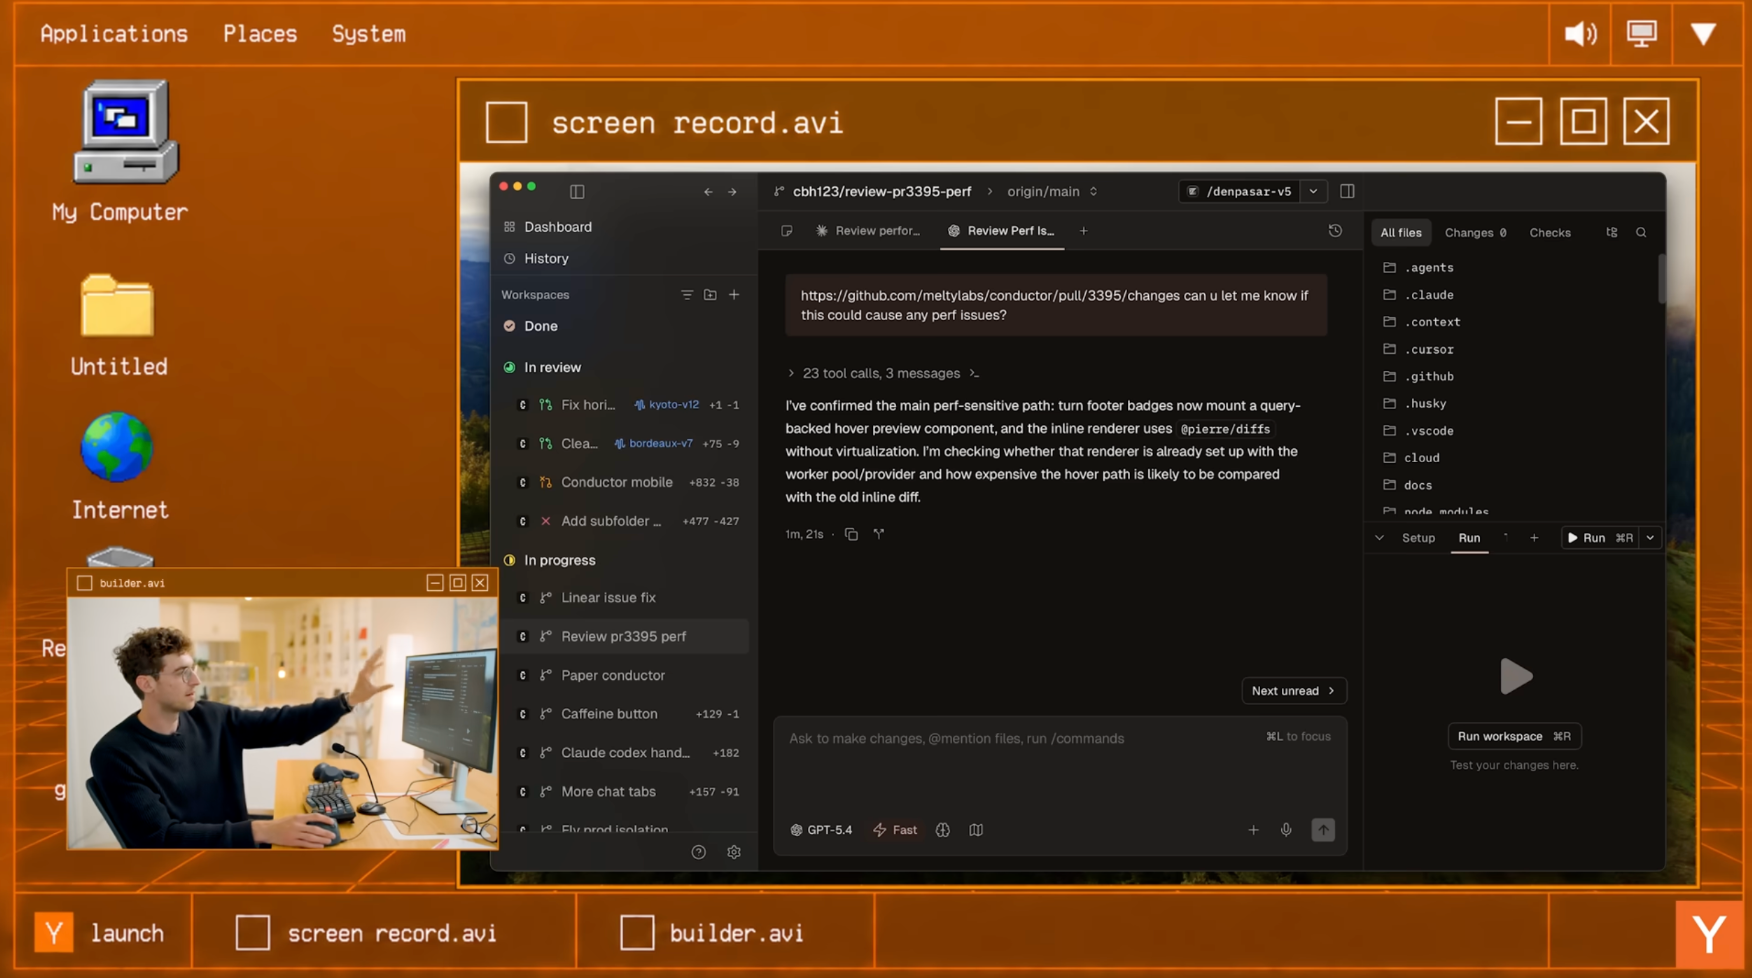This screenshot has width=1752, height=978.
Task: Switch to the Setup tab
Action: (1418, 538)
